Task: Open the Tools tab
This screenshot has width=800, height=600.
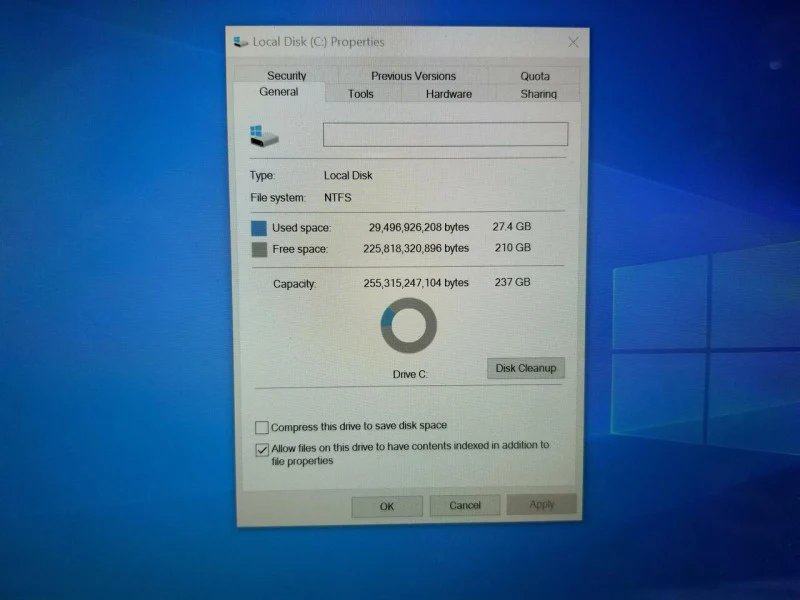Action: coord(361,94)
